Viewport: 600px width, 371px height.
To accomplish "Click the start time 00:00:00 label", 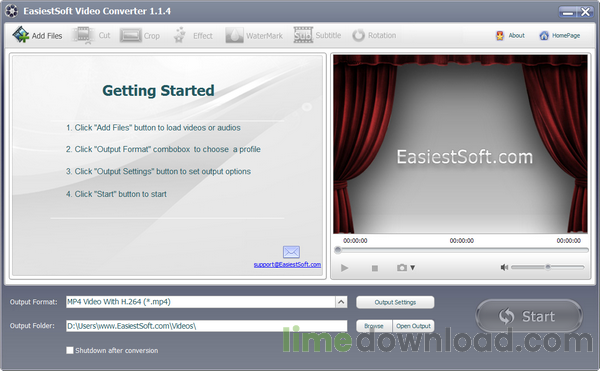I will [355, 241].
